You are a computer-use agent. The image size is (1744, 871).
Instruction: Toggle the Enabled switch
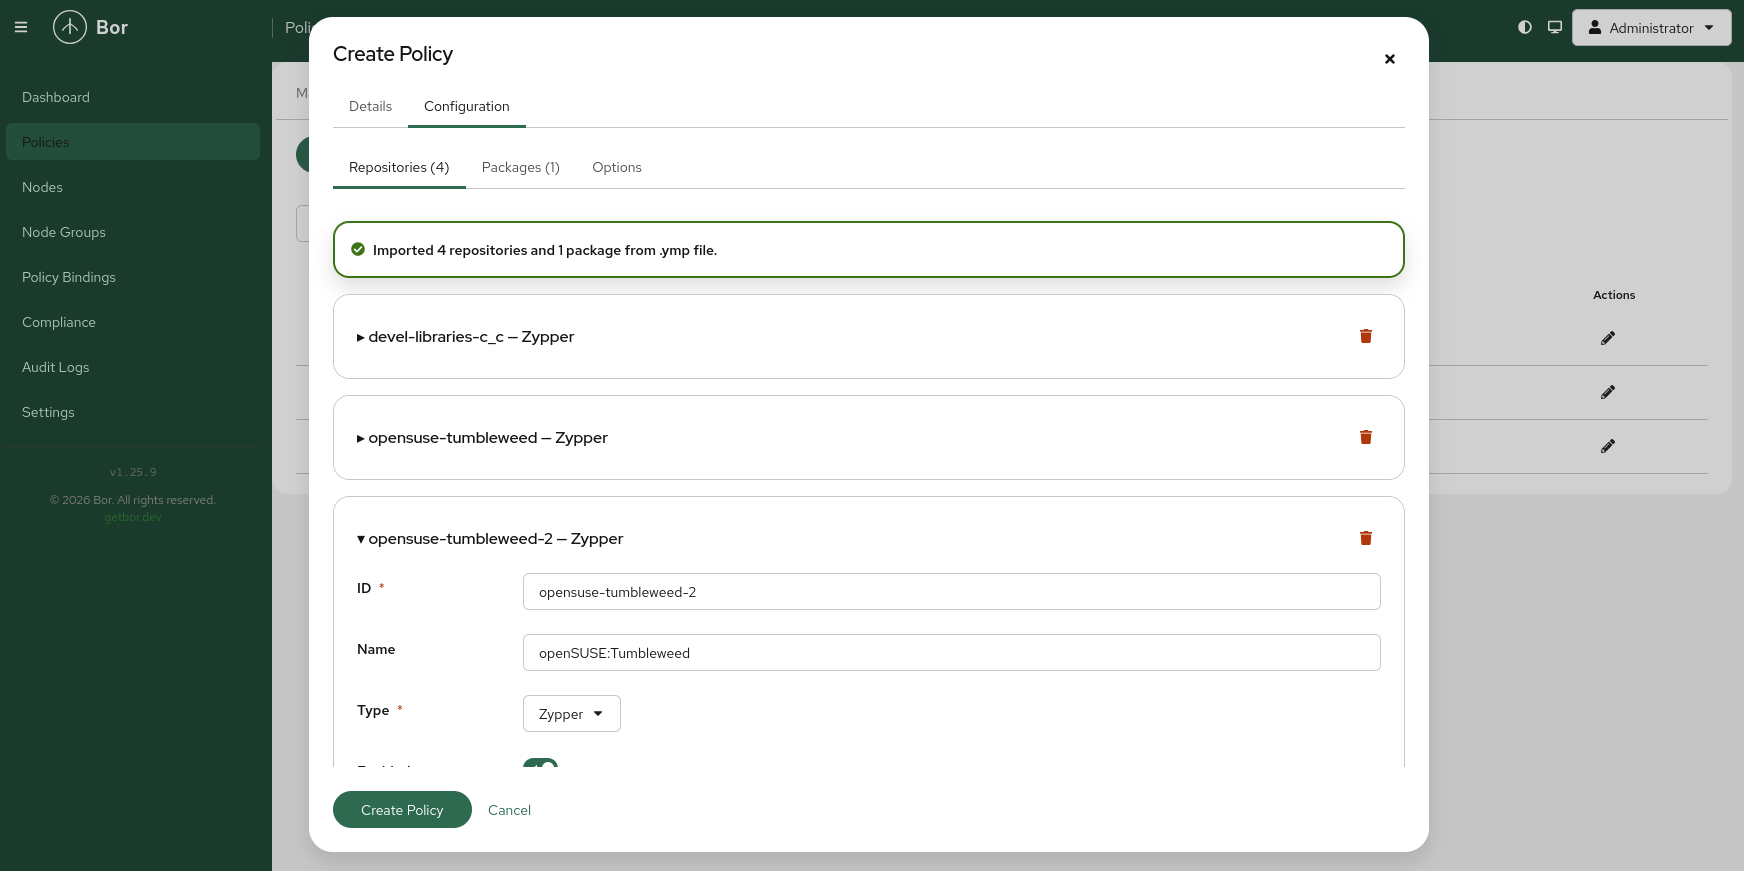[x=540, y=764]
